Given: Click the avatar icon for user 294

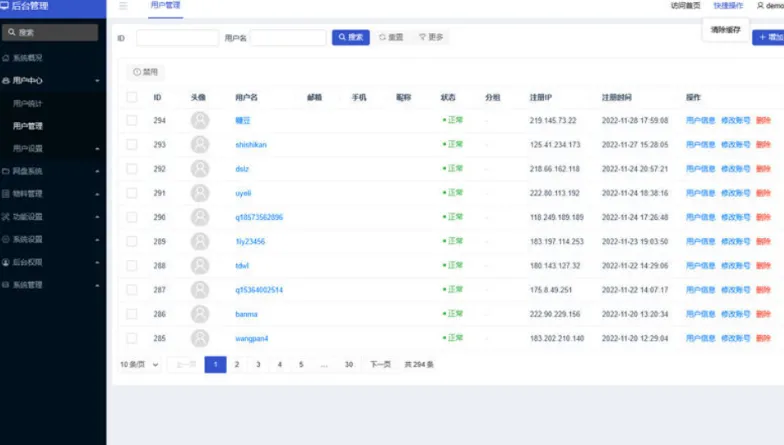Looking at the screenshot, I should tap(200, 121).
